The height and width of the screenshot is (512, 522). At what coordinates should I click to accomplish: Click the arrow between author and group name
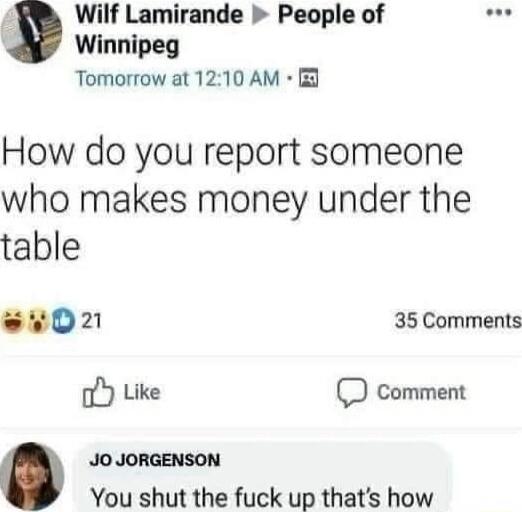(260, 16)
